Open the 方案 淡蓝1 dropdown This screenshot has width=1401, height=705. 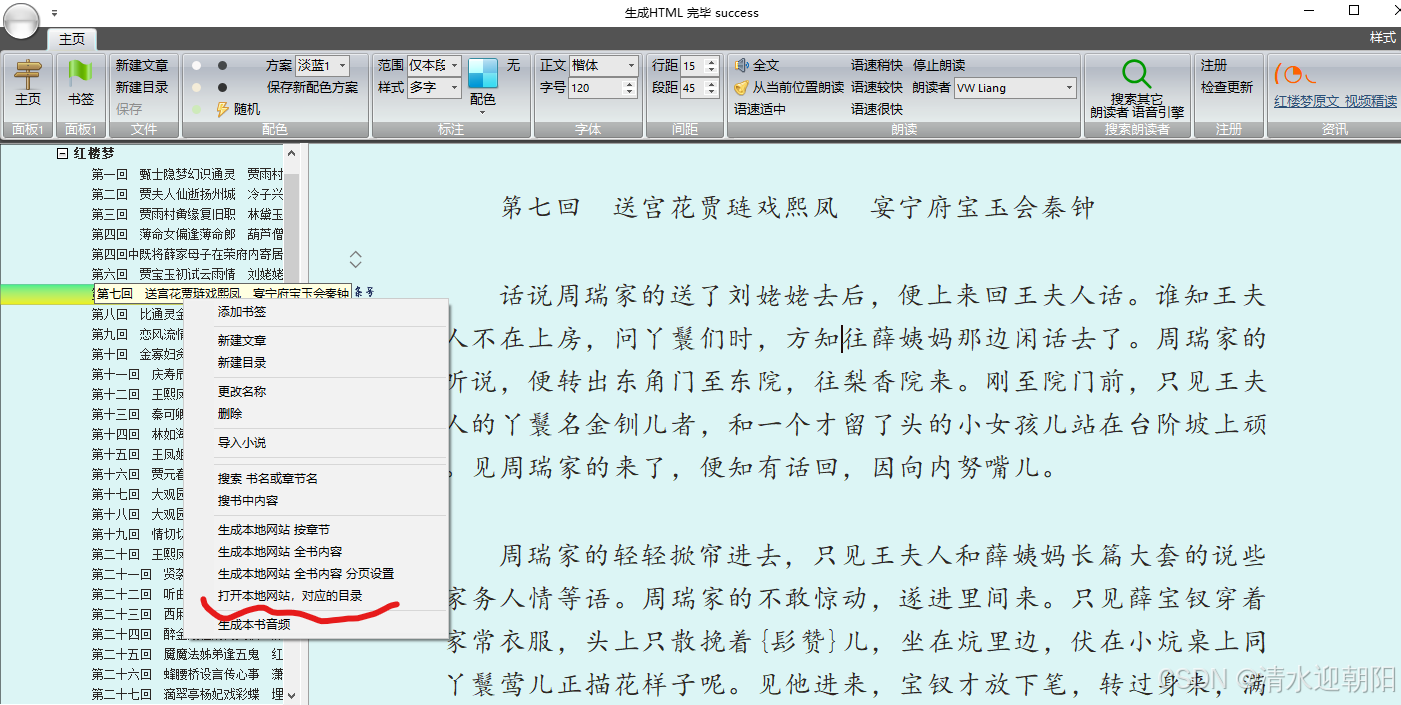(x=323, y=65)
